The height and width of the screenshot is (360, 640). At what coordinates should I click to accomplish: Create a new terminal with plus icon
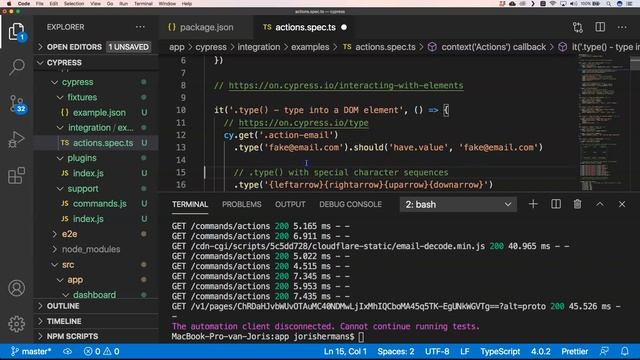pos(533,204)
